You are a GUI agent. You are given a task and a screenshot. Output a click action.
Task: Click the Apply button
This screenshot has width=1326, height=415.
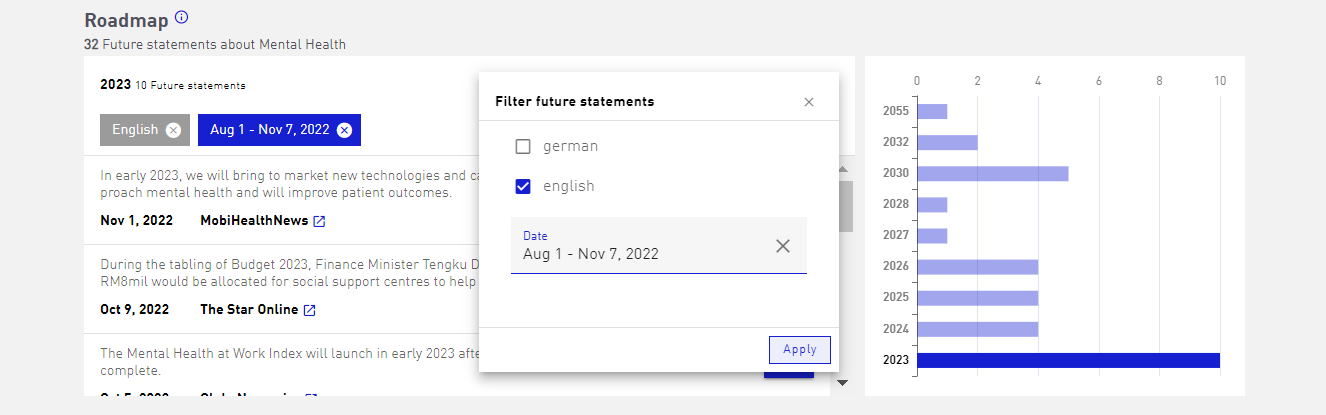(x=800, y=350)
